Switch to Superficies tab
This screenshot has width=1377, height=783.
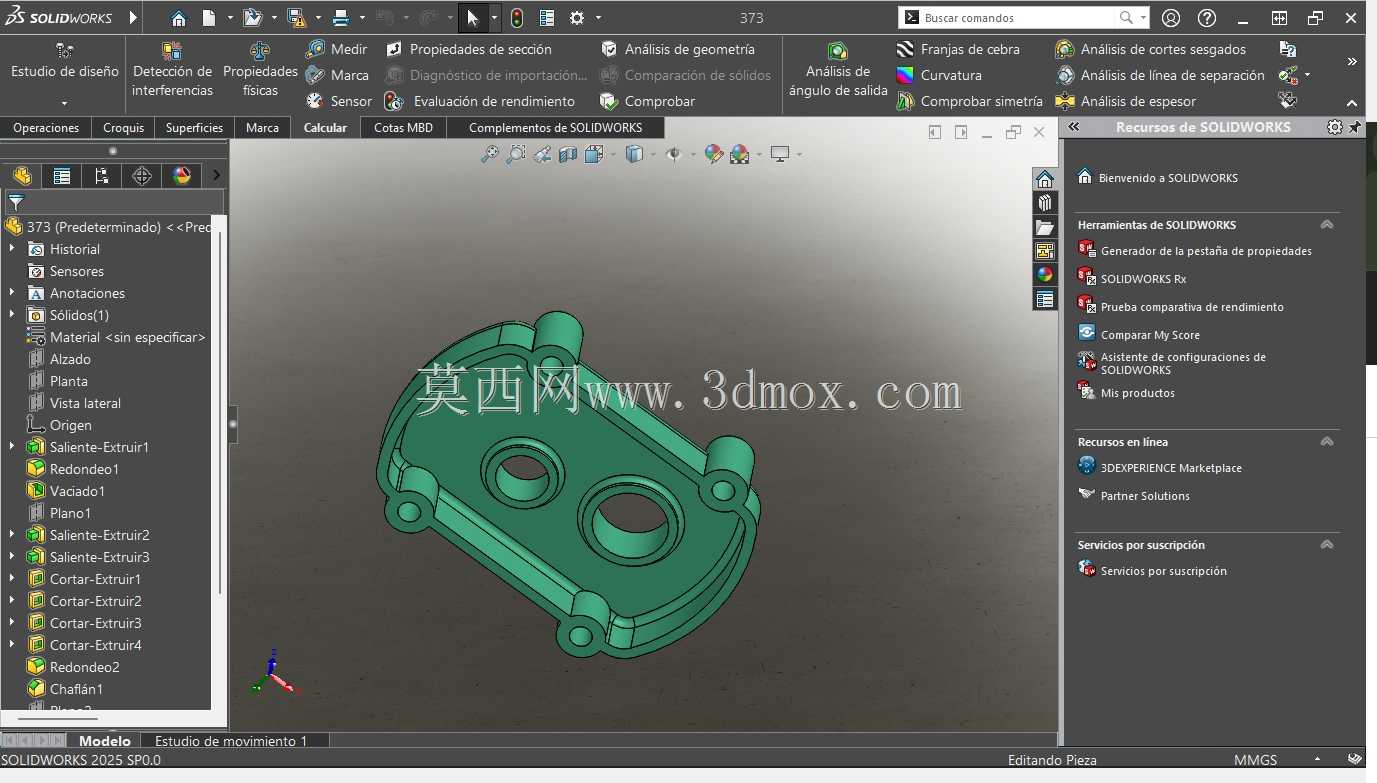[194, 128]
